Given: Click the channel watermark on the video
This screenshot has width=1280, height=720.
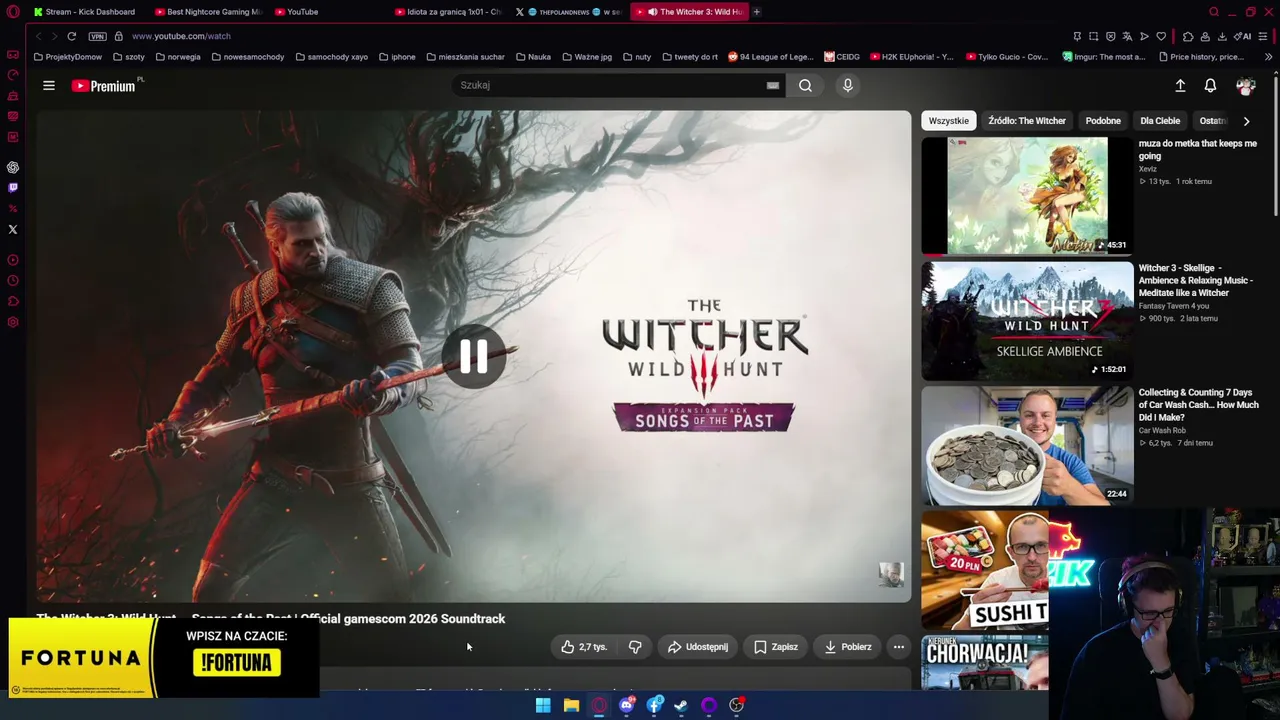Looking at the screenshot, I should [891, 575].
